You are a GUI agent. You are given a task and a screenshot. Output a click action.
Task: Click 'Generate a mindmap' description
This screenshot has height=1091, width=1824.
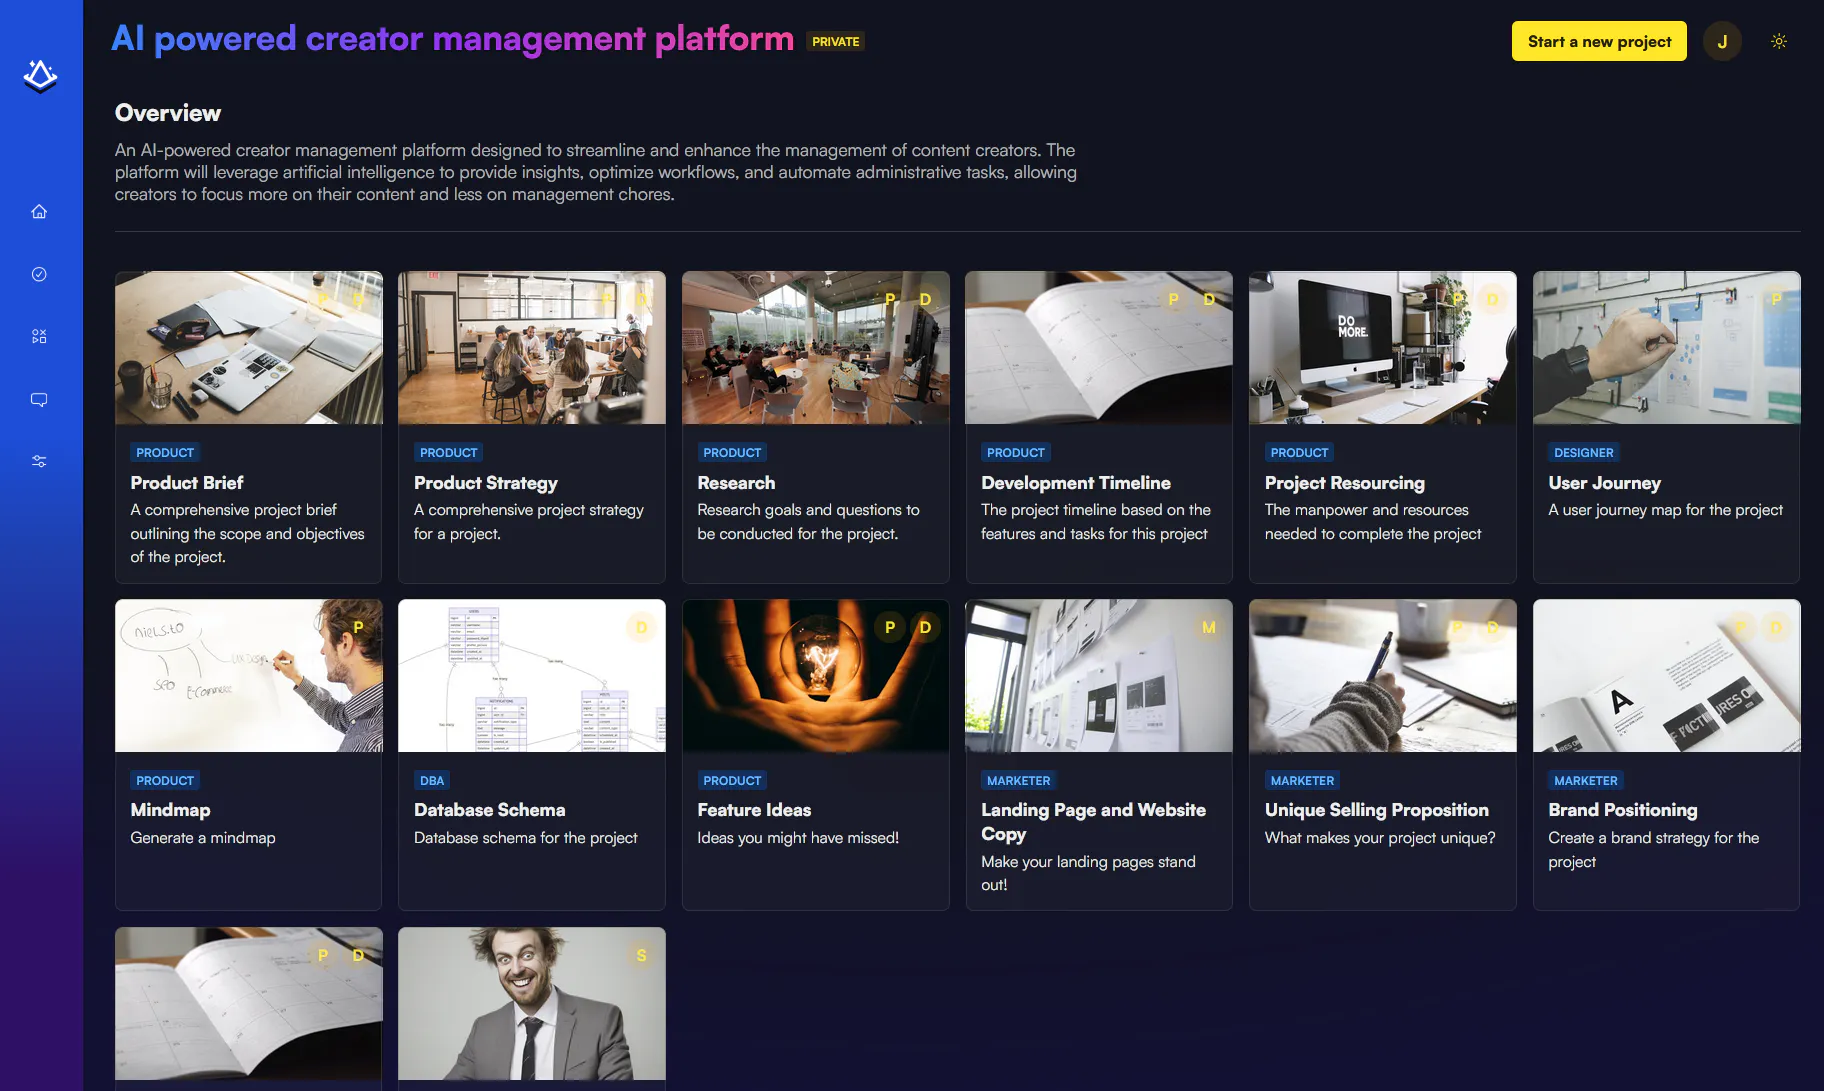tap(203, 838)
